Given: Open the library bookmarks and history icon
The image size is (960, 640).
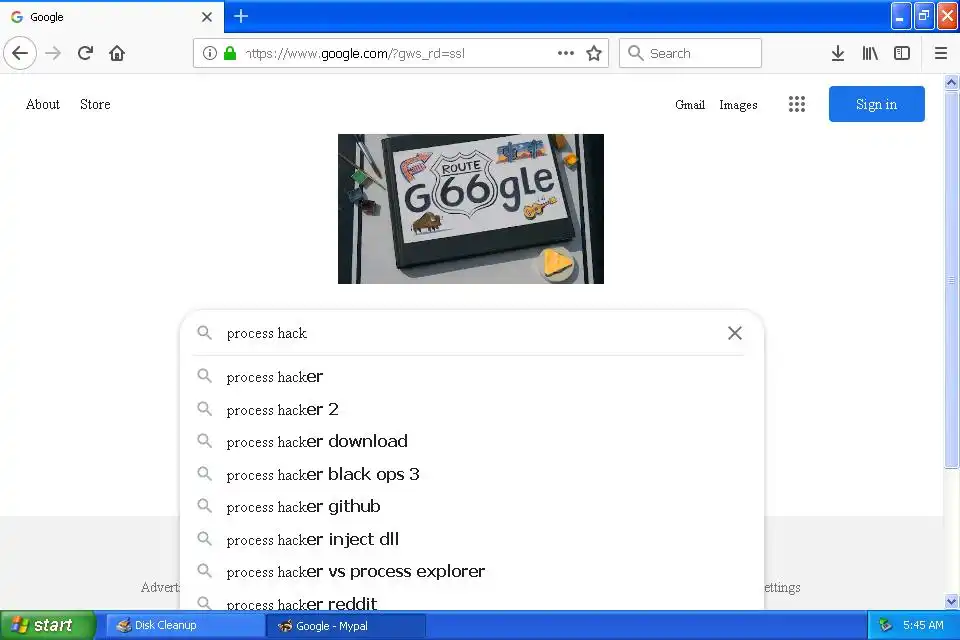Looking at the screenshot, I should tap(870, 53).
